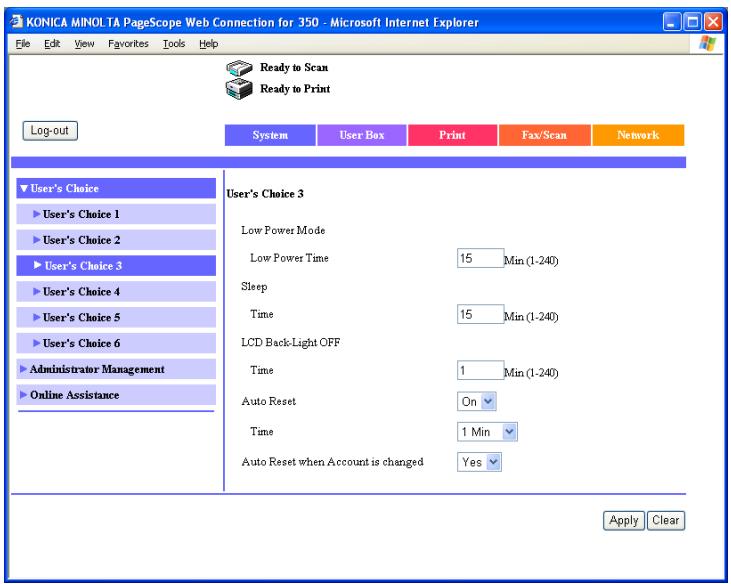The width and height of the screenshot is (731, 584).
Task: Click the scanner status icon beside Ready to Scan
Action: pyautogui.click(x=239, y=68)
